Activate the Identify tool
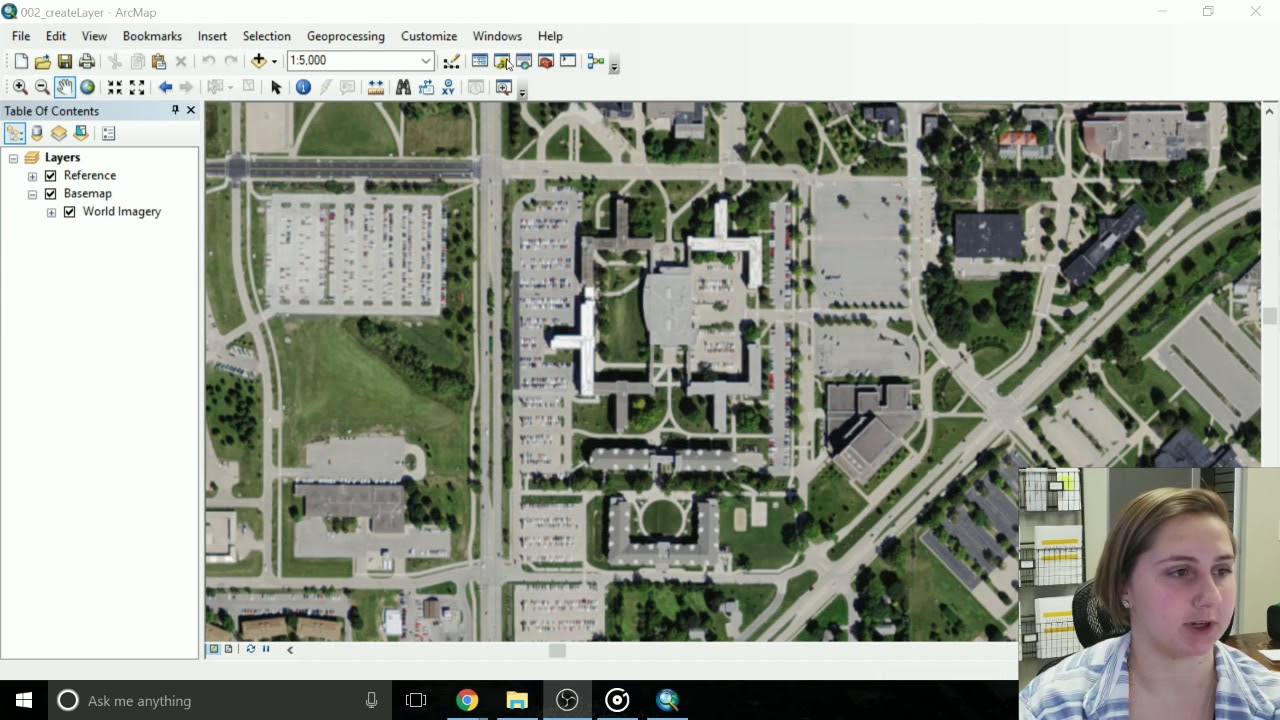The height and width of the screenshot is (720, 1280). tap(303, 87)
